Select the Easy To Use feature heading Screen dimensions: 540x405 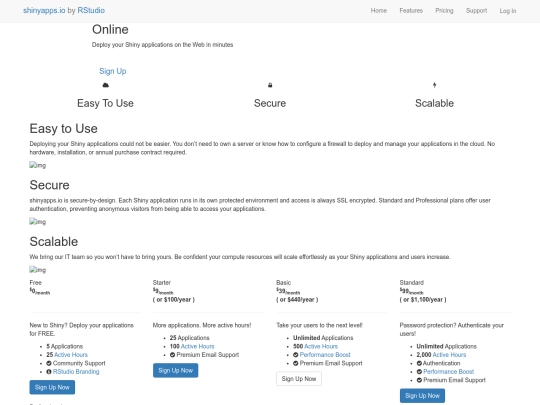pos(105,103)
